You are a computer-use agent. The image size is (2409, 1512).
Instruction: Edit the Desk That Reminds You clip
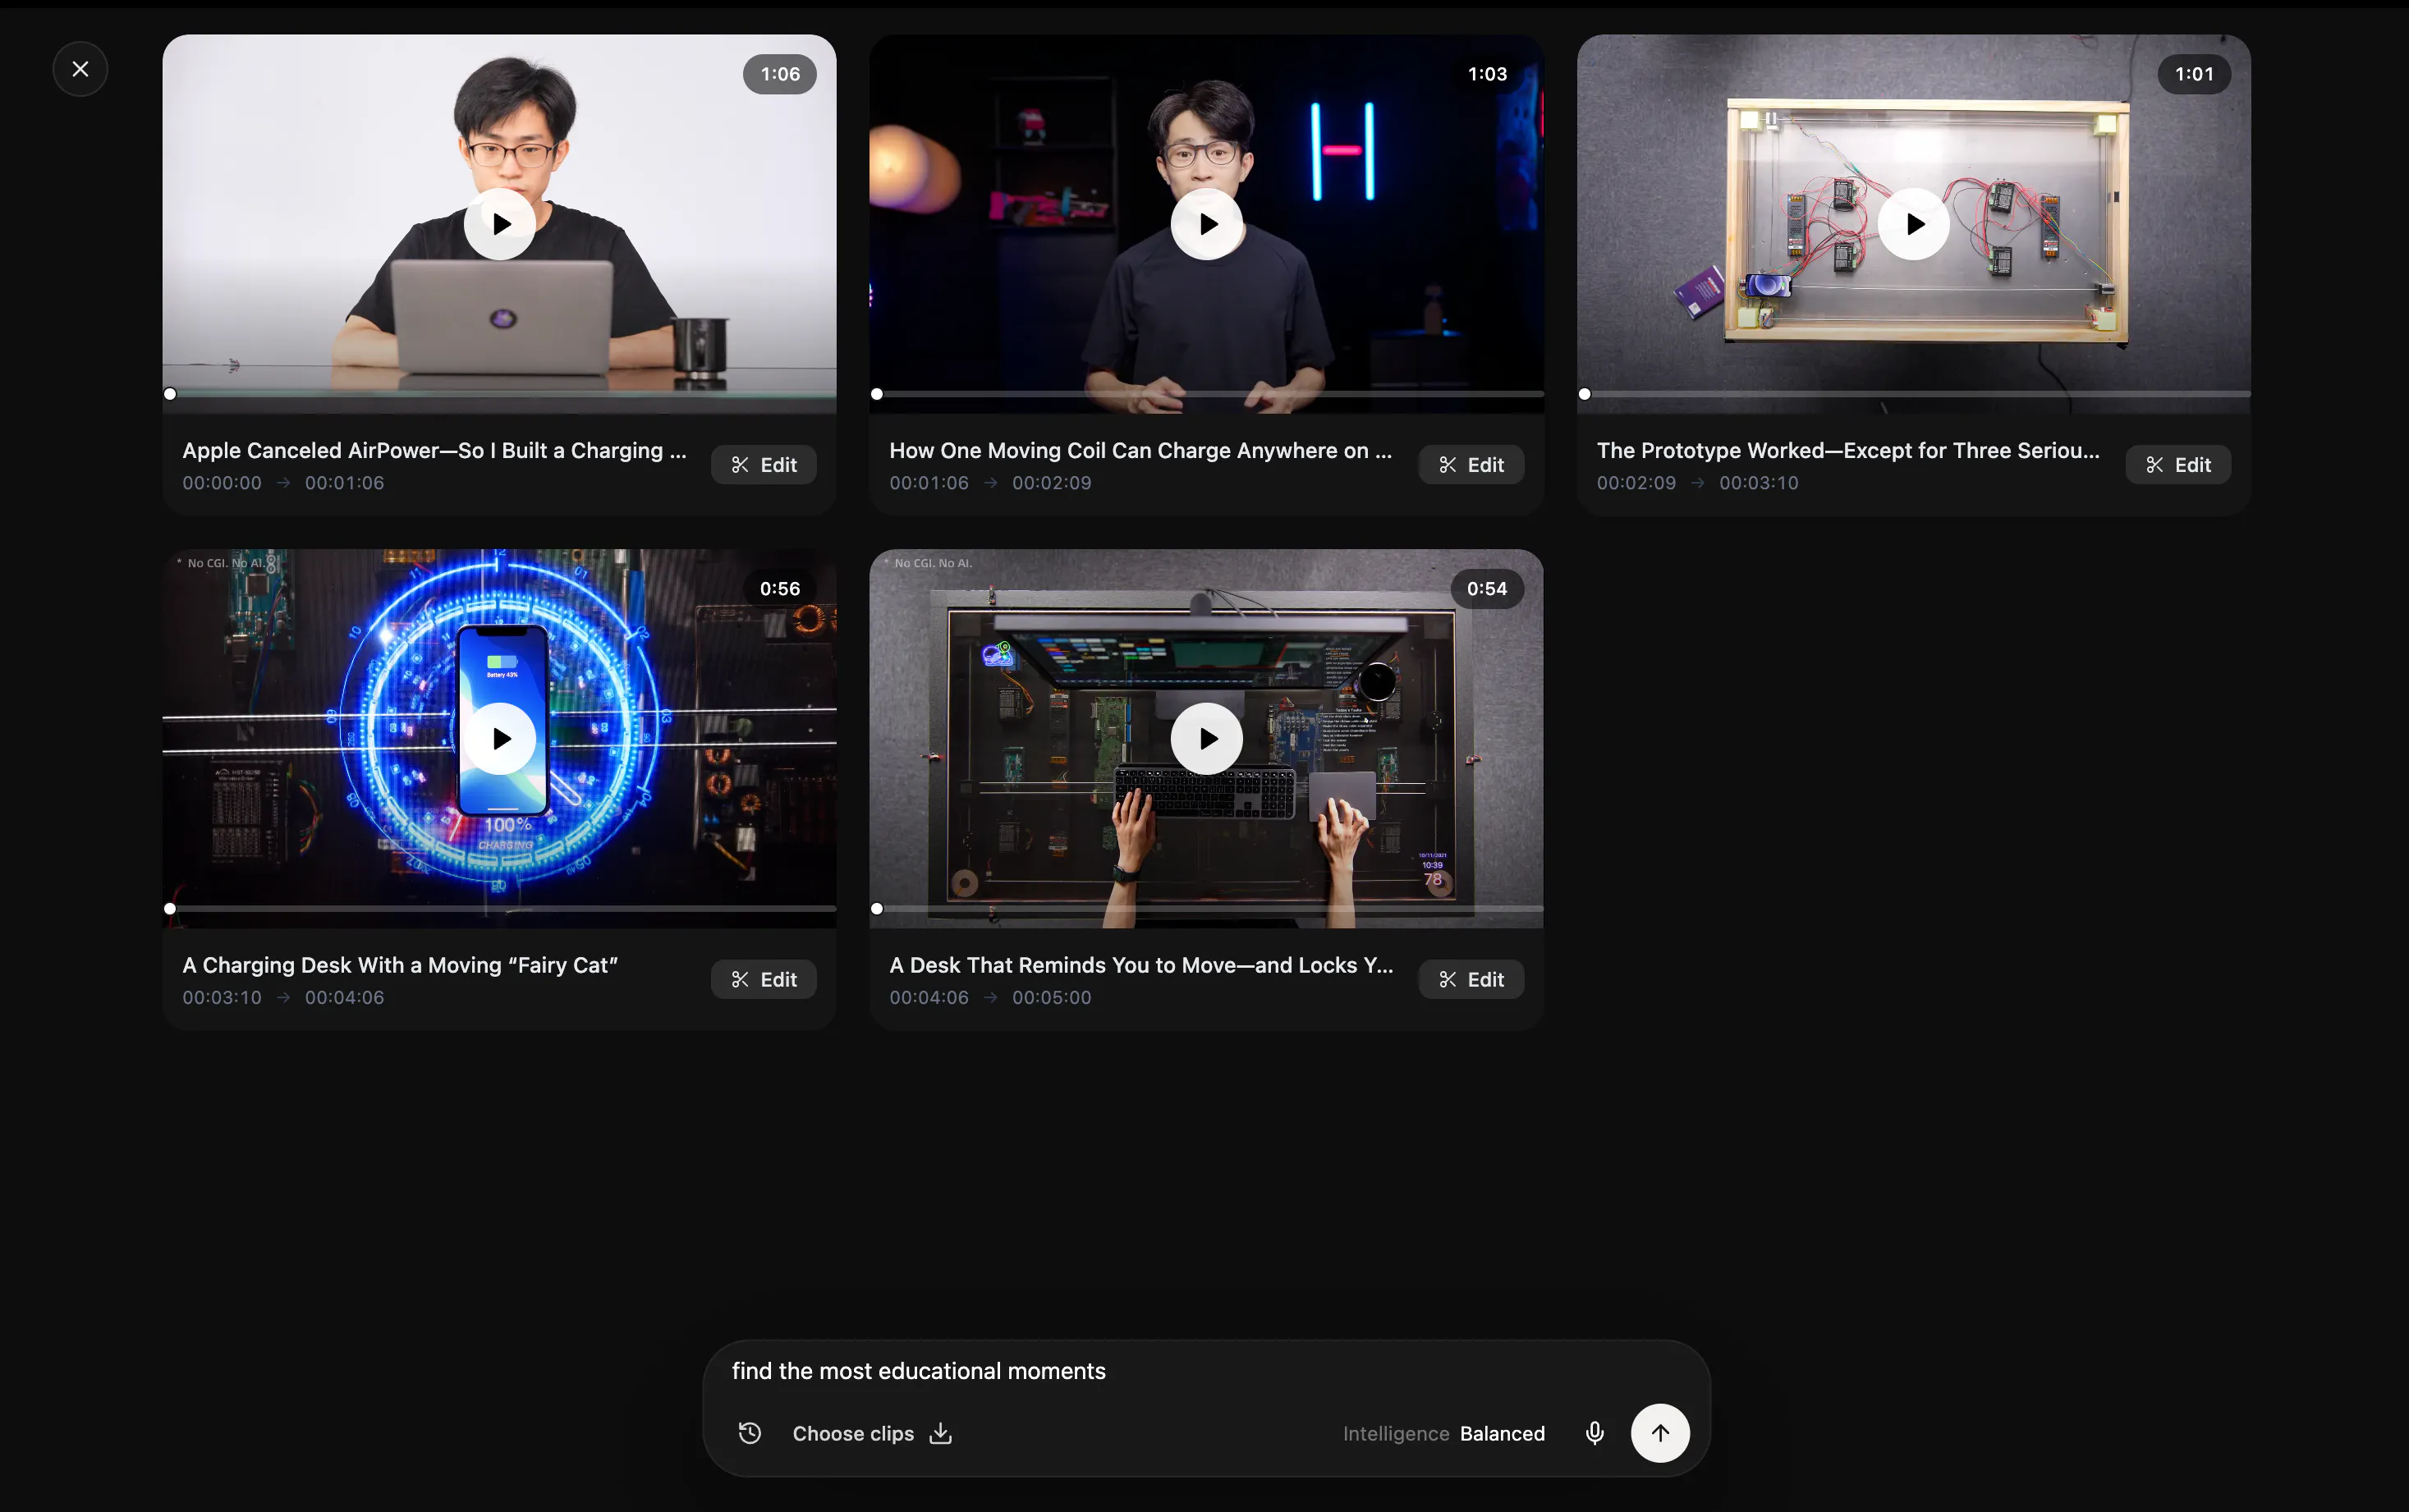[1471, 980]
